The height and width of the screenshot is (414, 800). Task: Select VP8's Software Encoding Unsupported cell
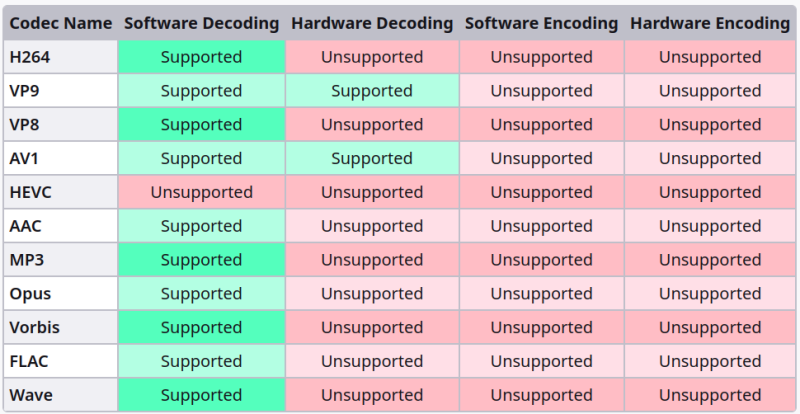(541, 125)
